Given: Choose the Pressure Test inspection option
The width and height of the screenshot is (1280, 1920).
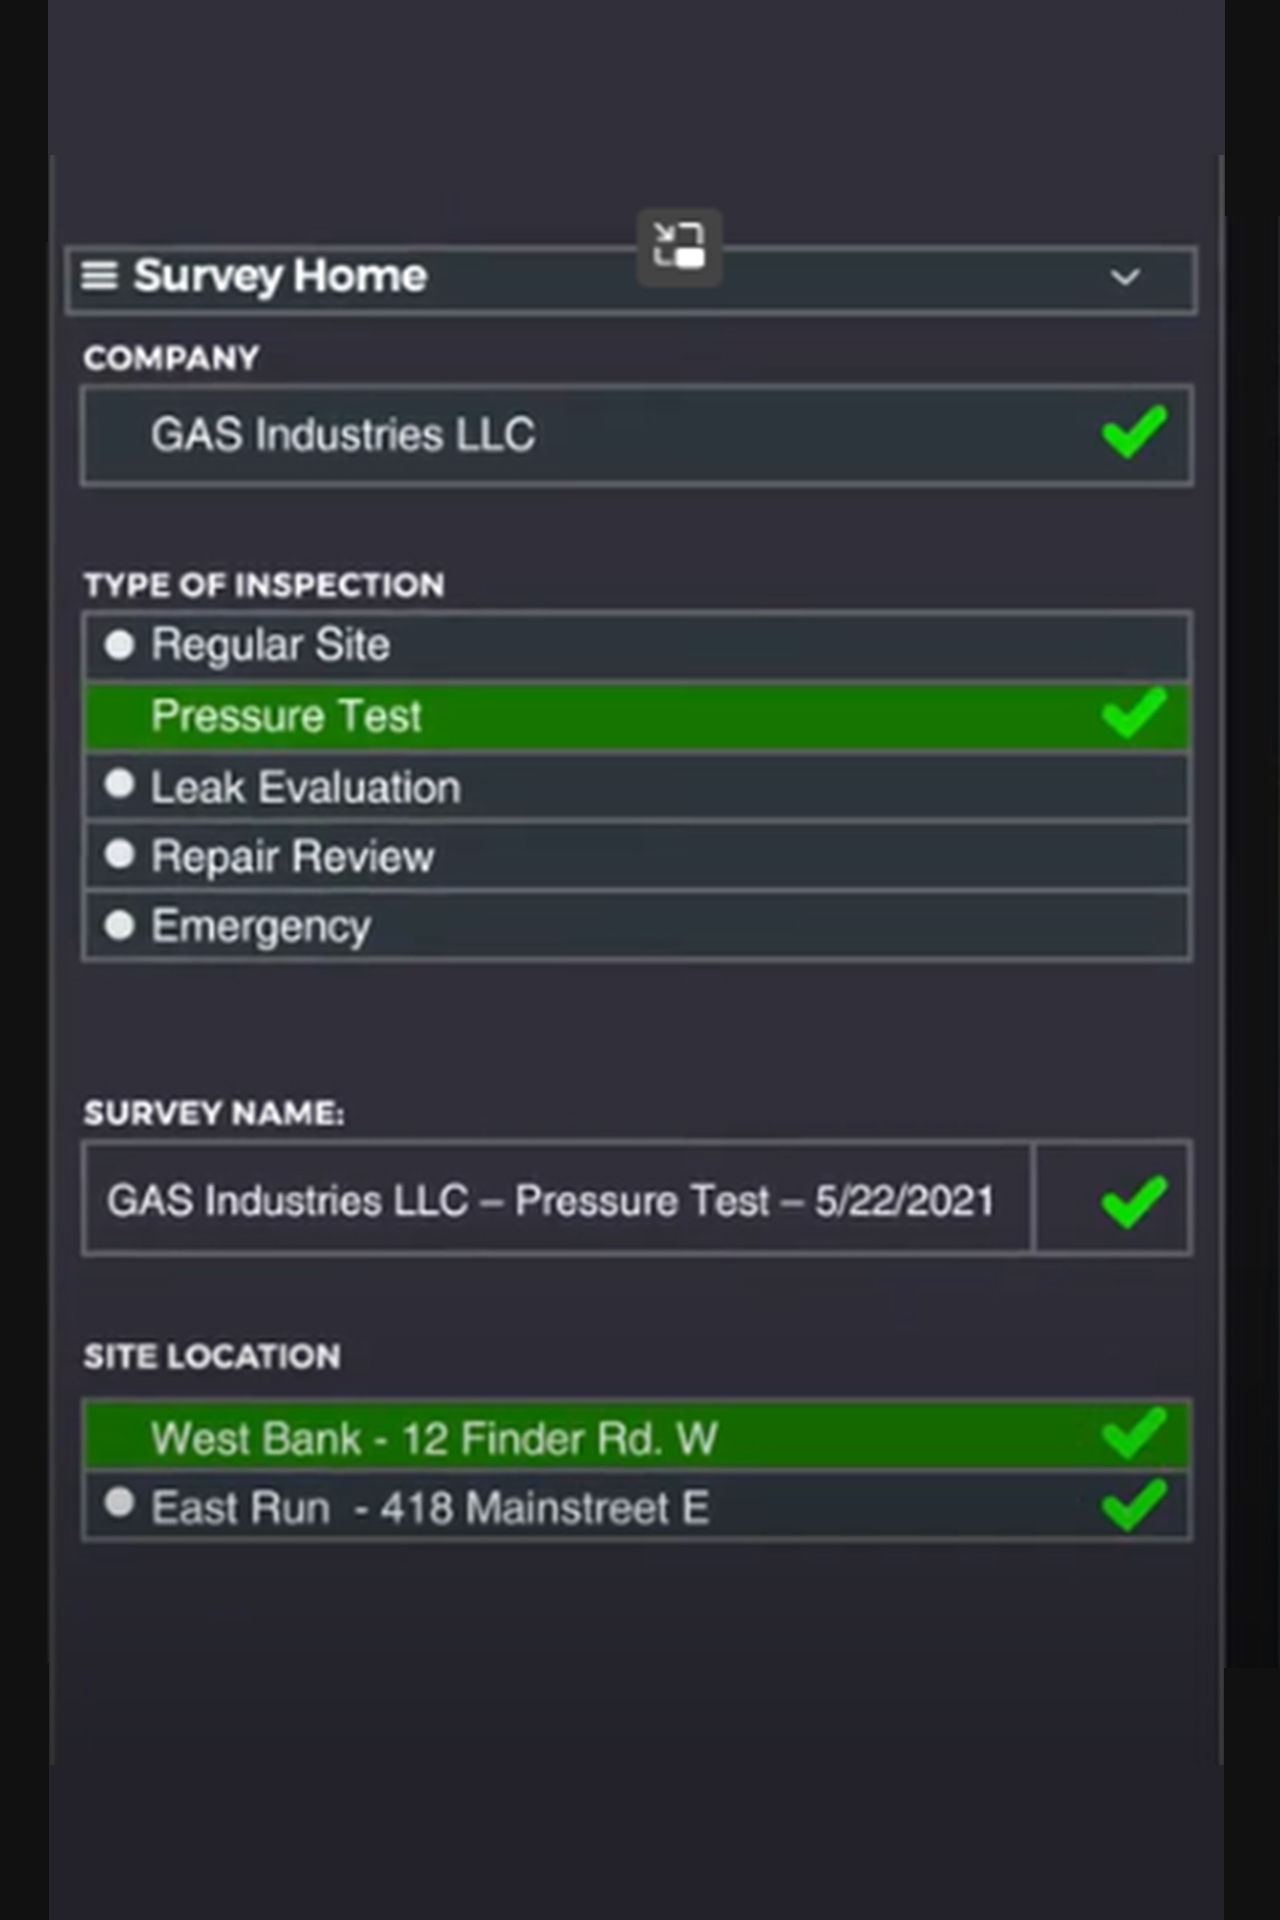Looking at the screenshot, I should 637,716.
